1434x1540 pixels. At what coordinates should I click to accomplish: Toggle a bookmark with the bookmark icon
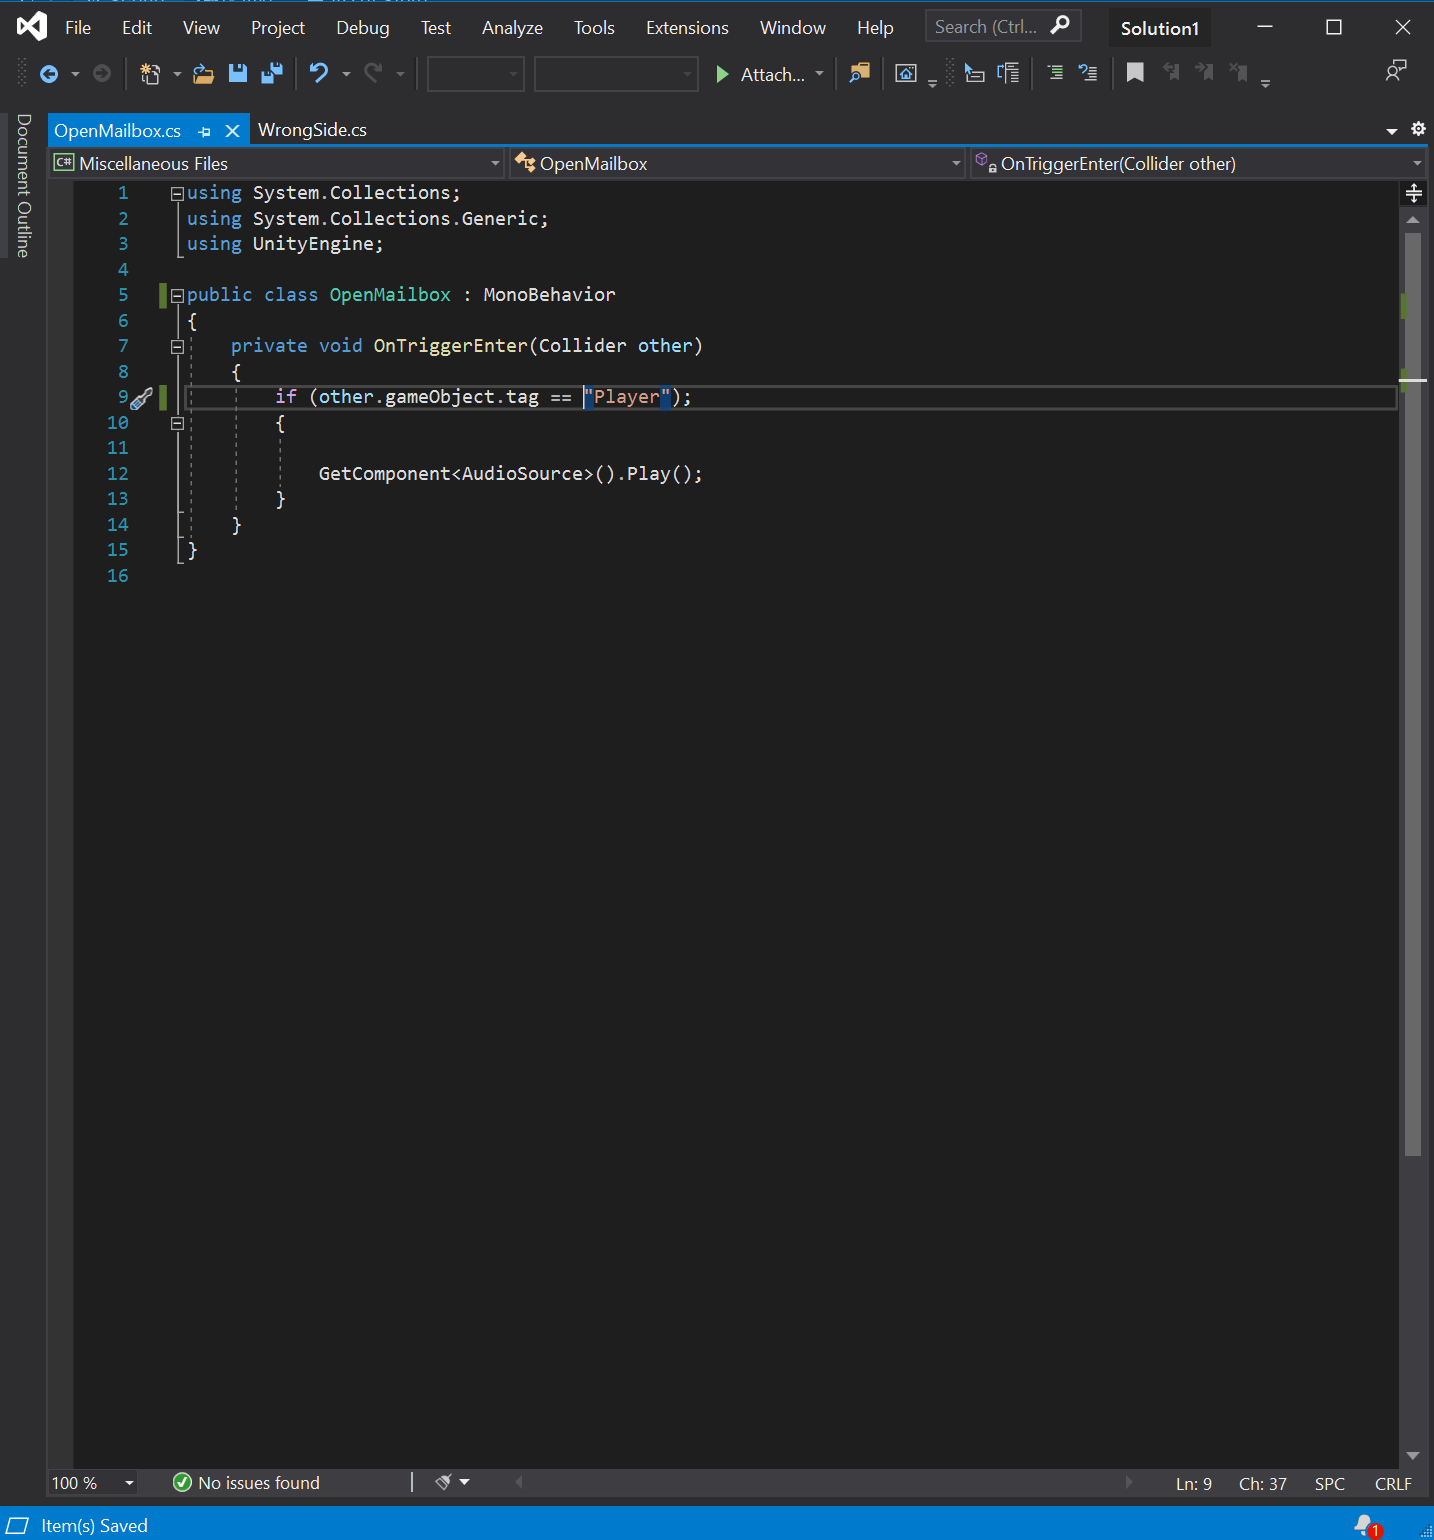pos(1135,73)
